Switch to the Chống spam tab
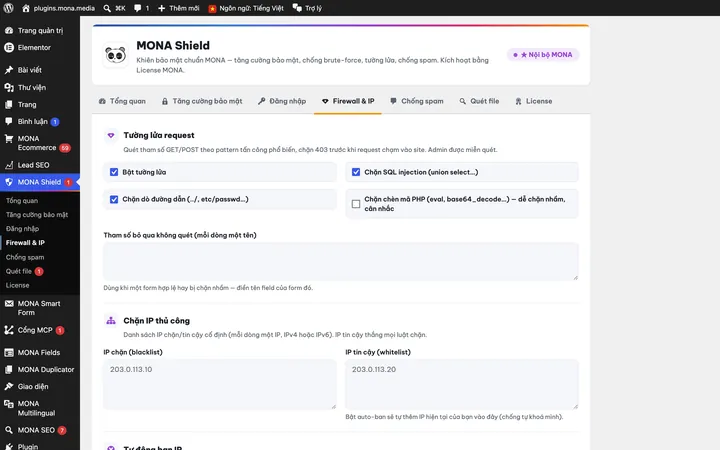Image resolution: width=720 pixels, height=450 pixels. pyautogui.click(x=416, y=101)
